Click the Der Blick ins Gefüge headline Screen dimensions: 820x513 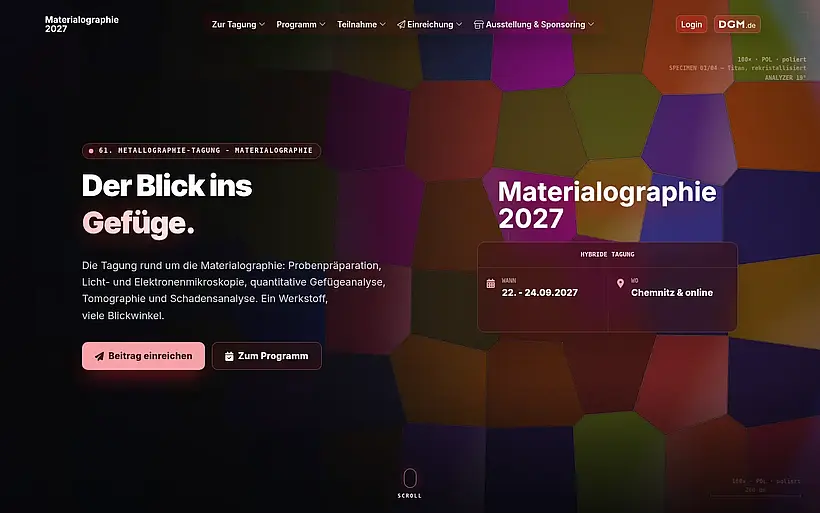[x=167, y=204]
